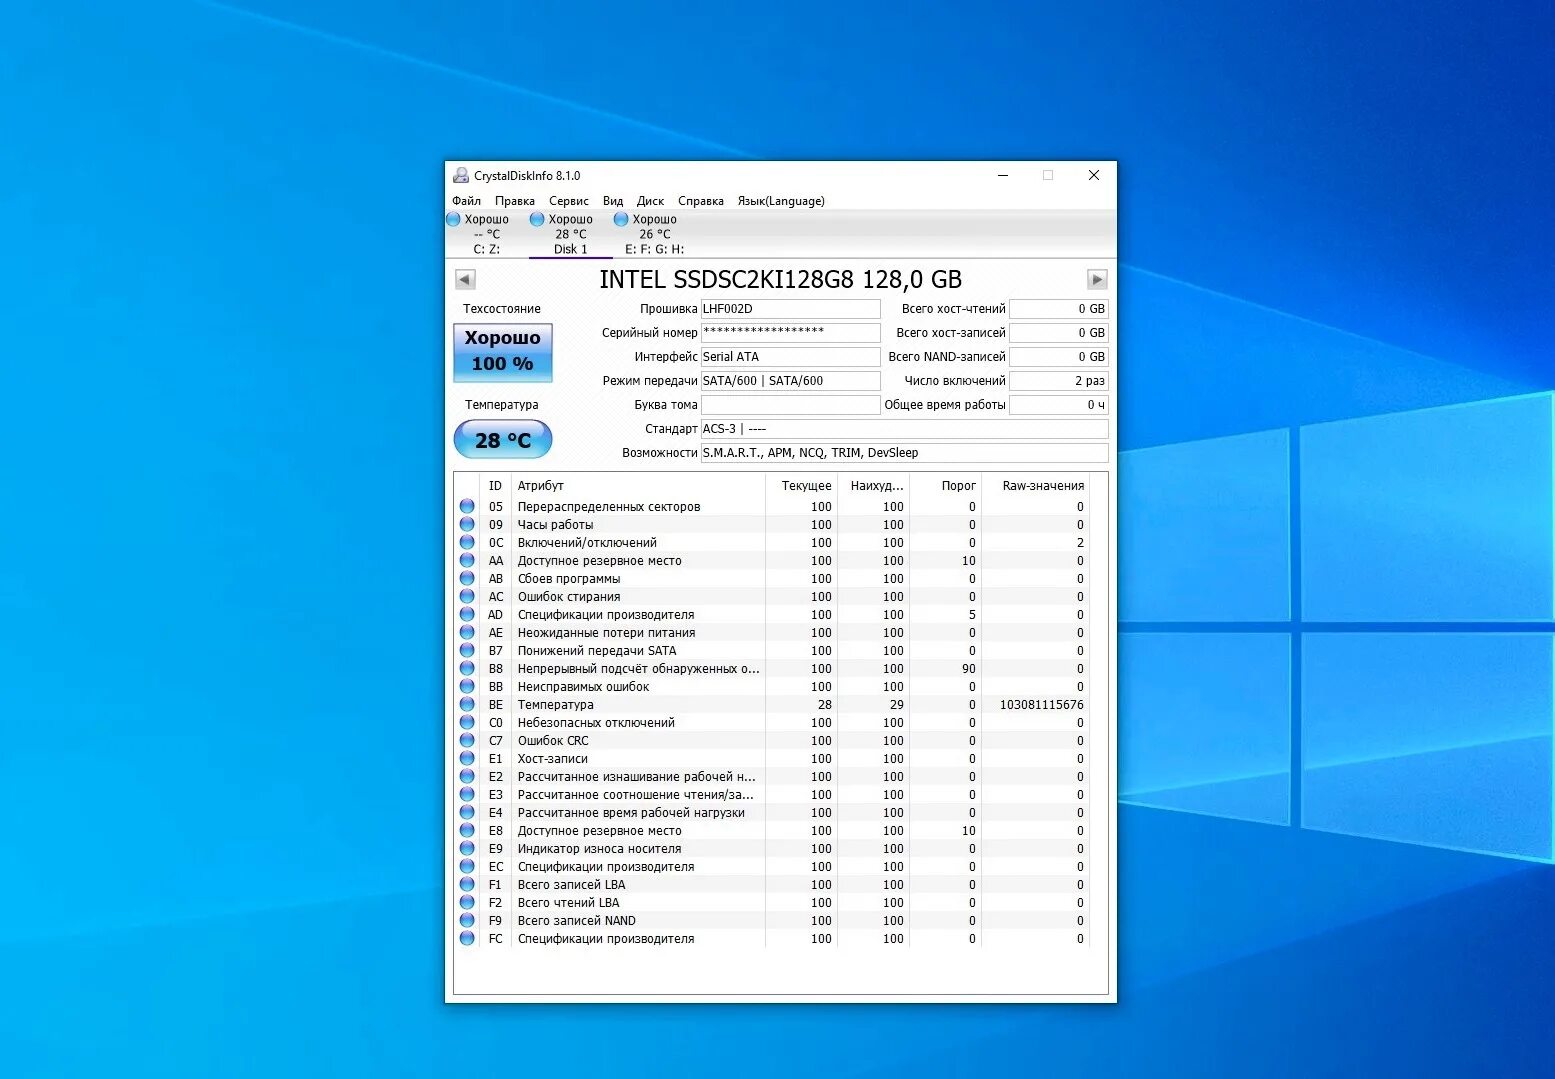Click the Число включений value 2 раз
This screenshot has width=1555, height=1079.
tap(1058, 381)
